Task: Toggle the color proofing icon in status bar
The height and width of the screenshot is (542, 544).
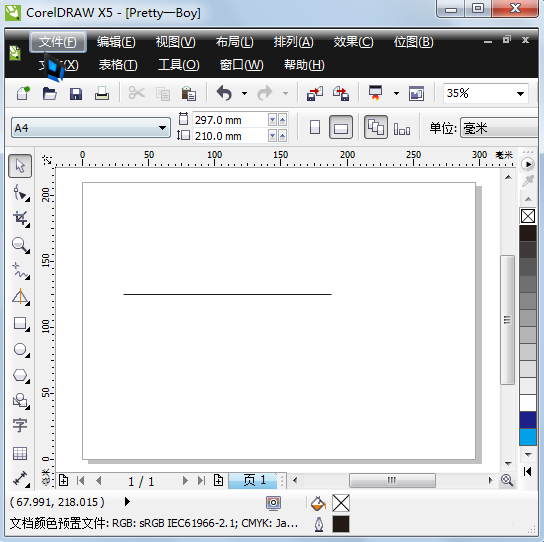Action: pyautogui.click(x=273, y=503)
